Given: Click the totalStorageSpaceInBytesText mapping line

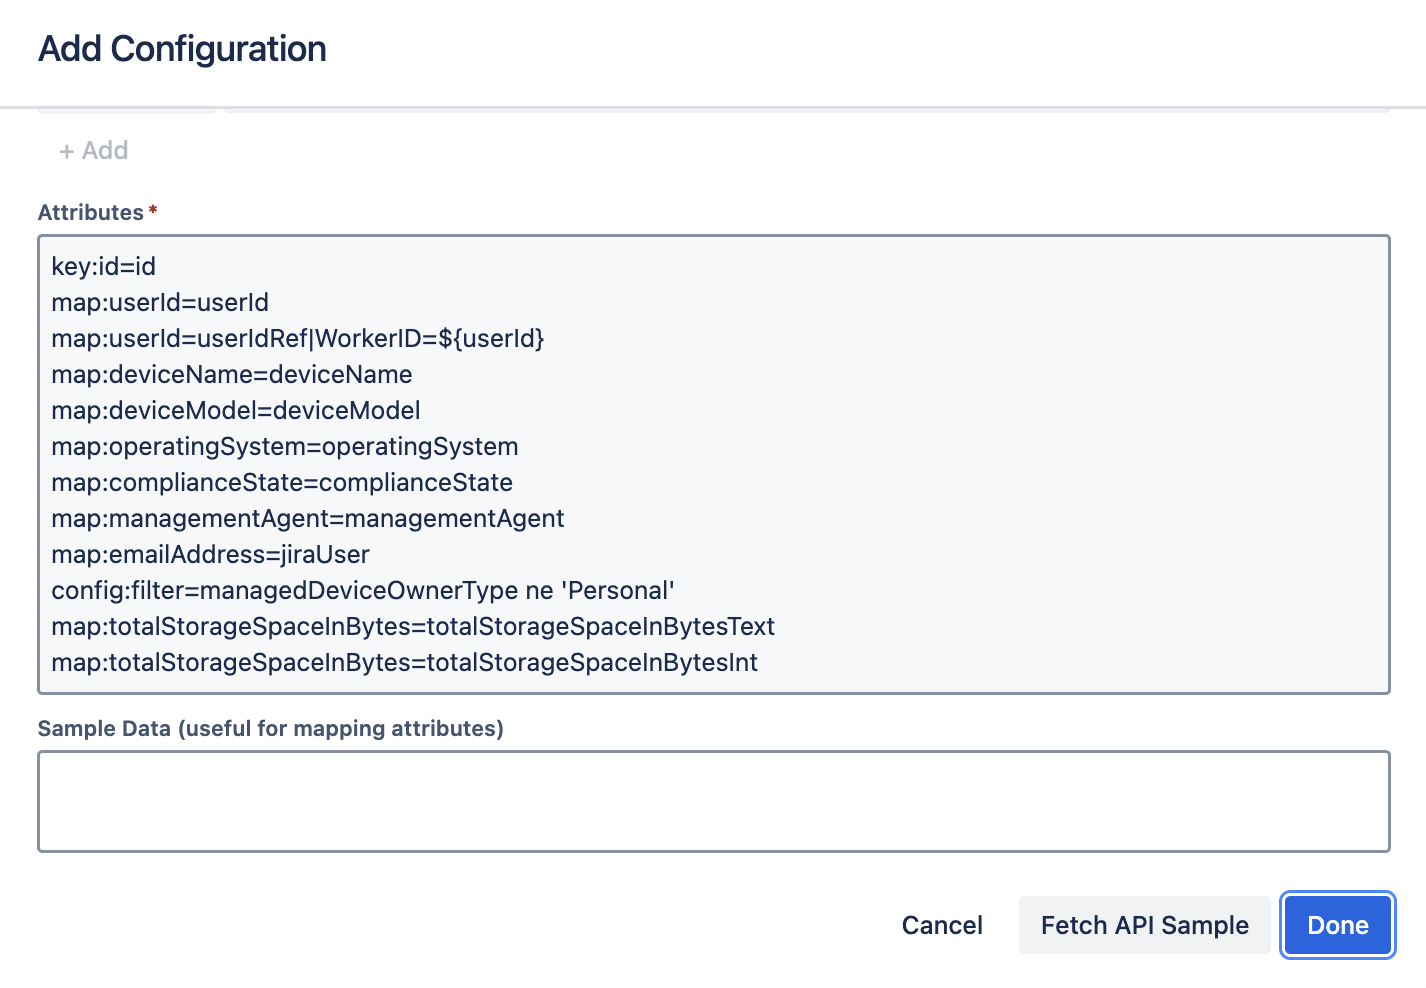Looking at the screenshot, I should (x=412, y=626).
